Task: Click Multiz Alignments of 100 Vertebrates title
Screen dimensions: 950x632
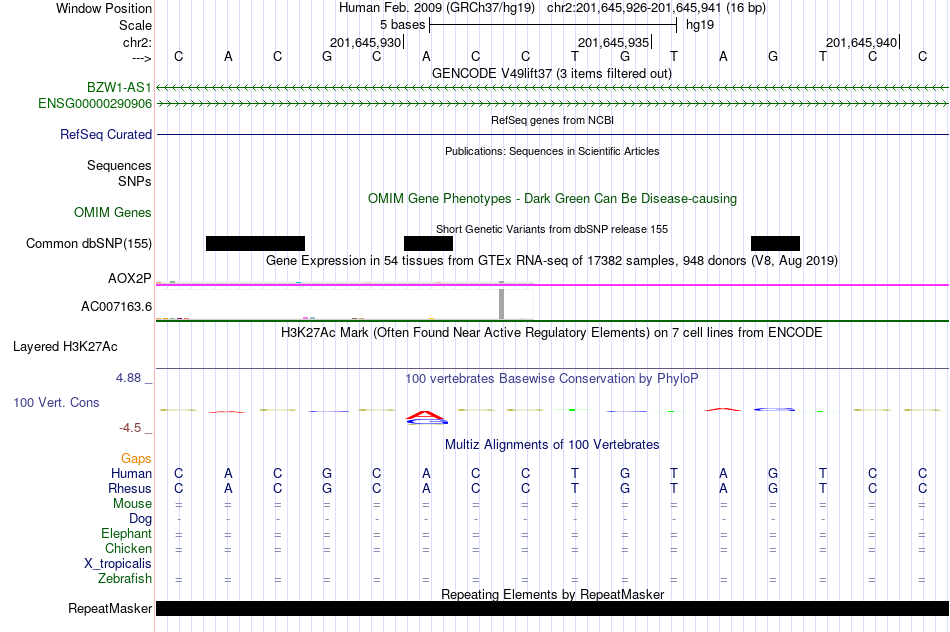Action: pyautogui.click(x=552, y=445)
